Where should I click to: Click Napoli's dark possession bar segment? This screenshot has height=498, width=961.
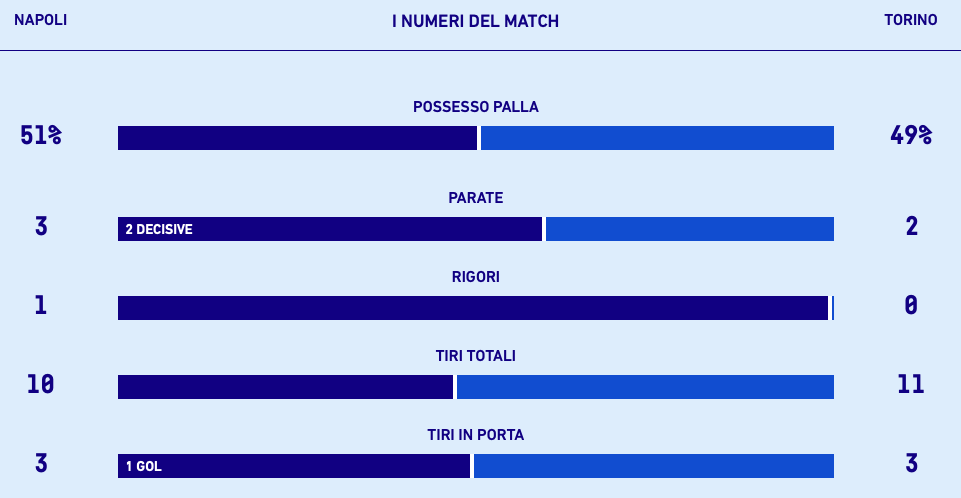point(297,138)
